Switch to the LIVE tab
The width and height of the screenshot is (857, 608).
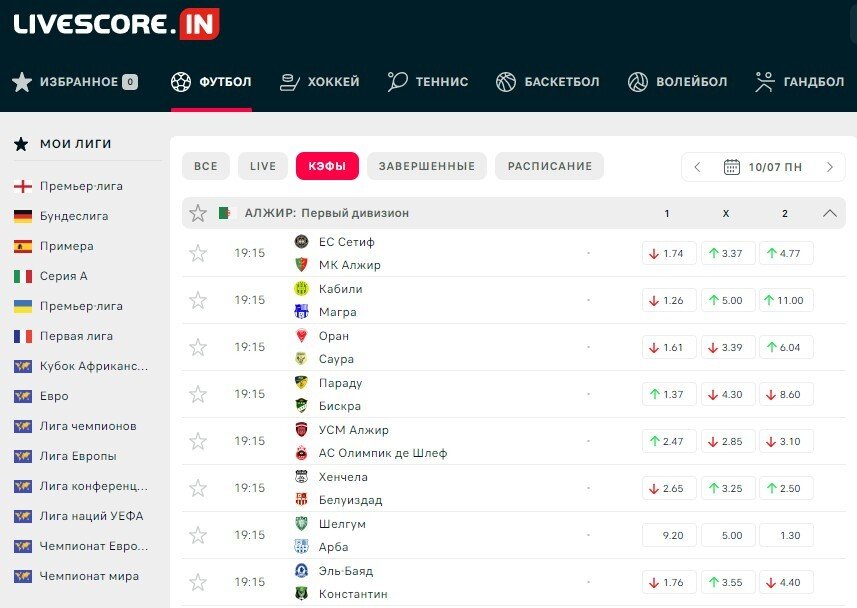click(x=263, y=166)
